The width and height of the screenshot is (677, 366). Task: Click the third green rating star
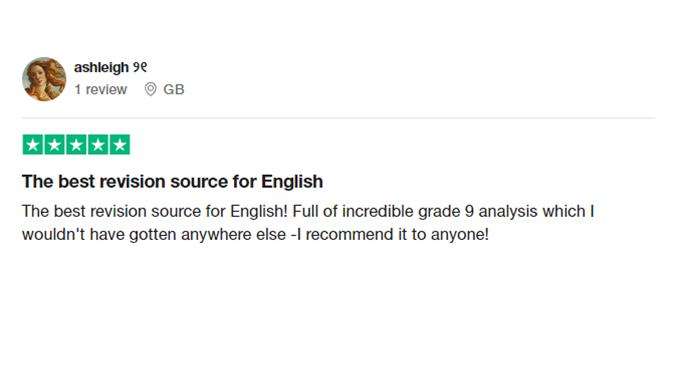pos(76,145)
